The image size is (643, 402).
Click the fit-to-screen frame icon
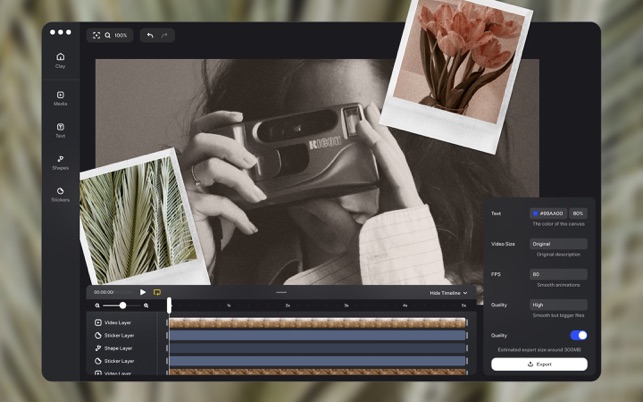(x=96, y=35)
